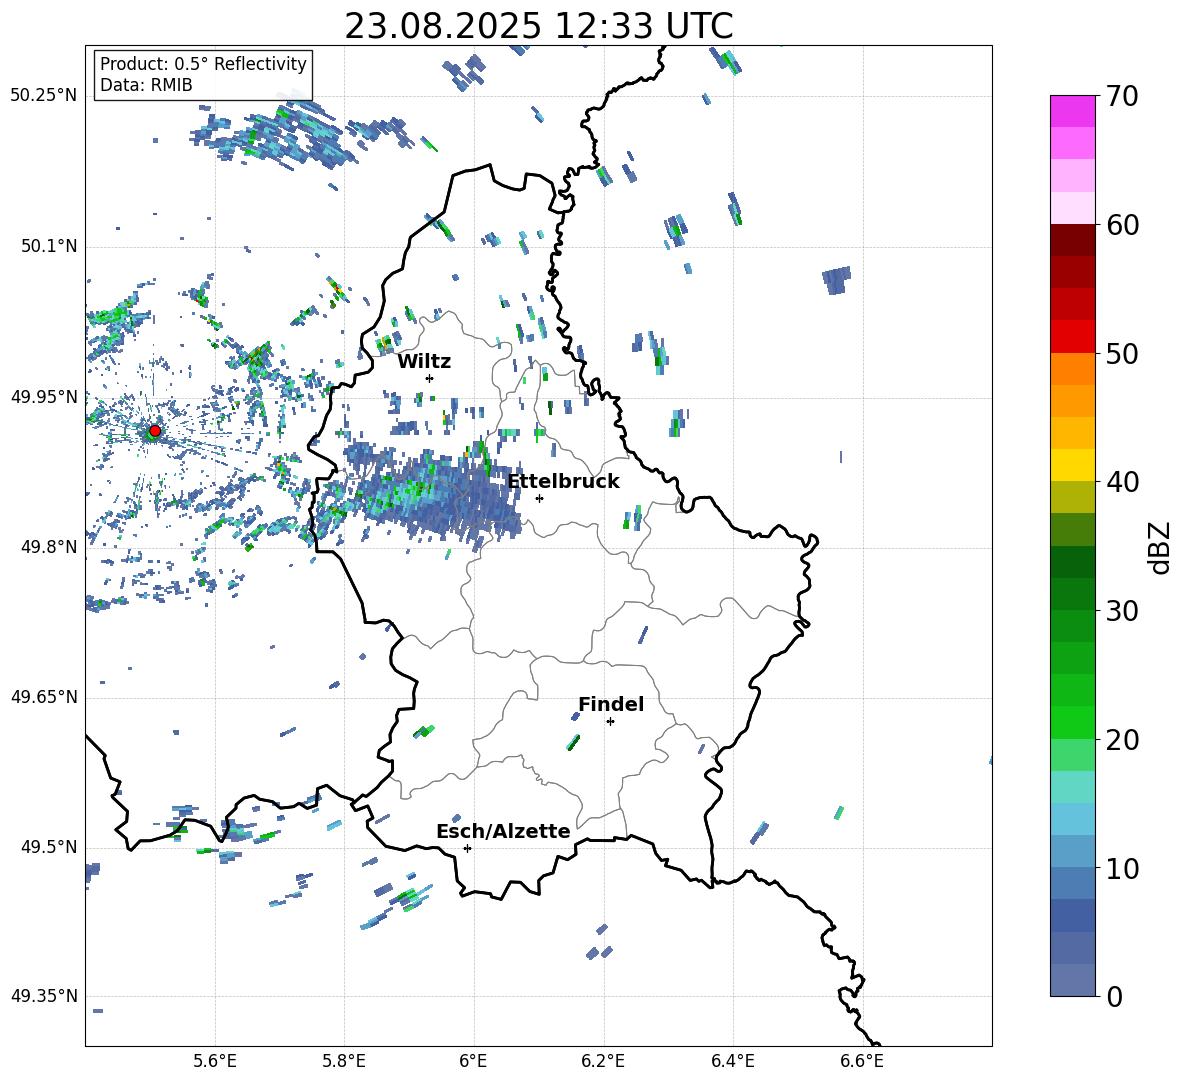Click the Esch/Alzette city label
The height and width of the screenshot is (1081, 1184).
click(504, 831)
